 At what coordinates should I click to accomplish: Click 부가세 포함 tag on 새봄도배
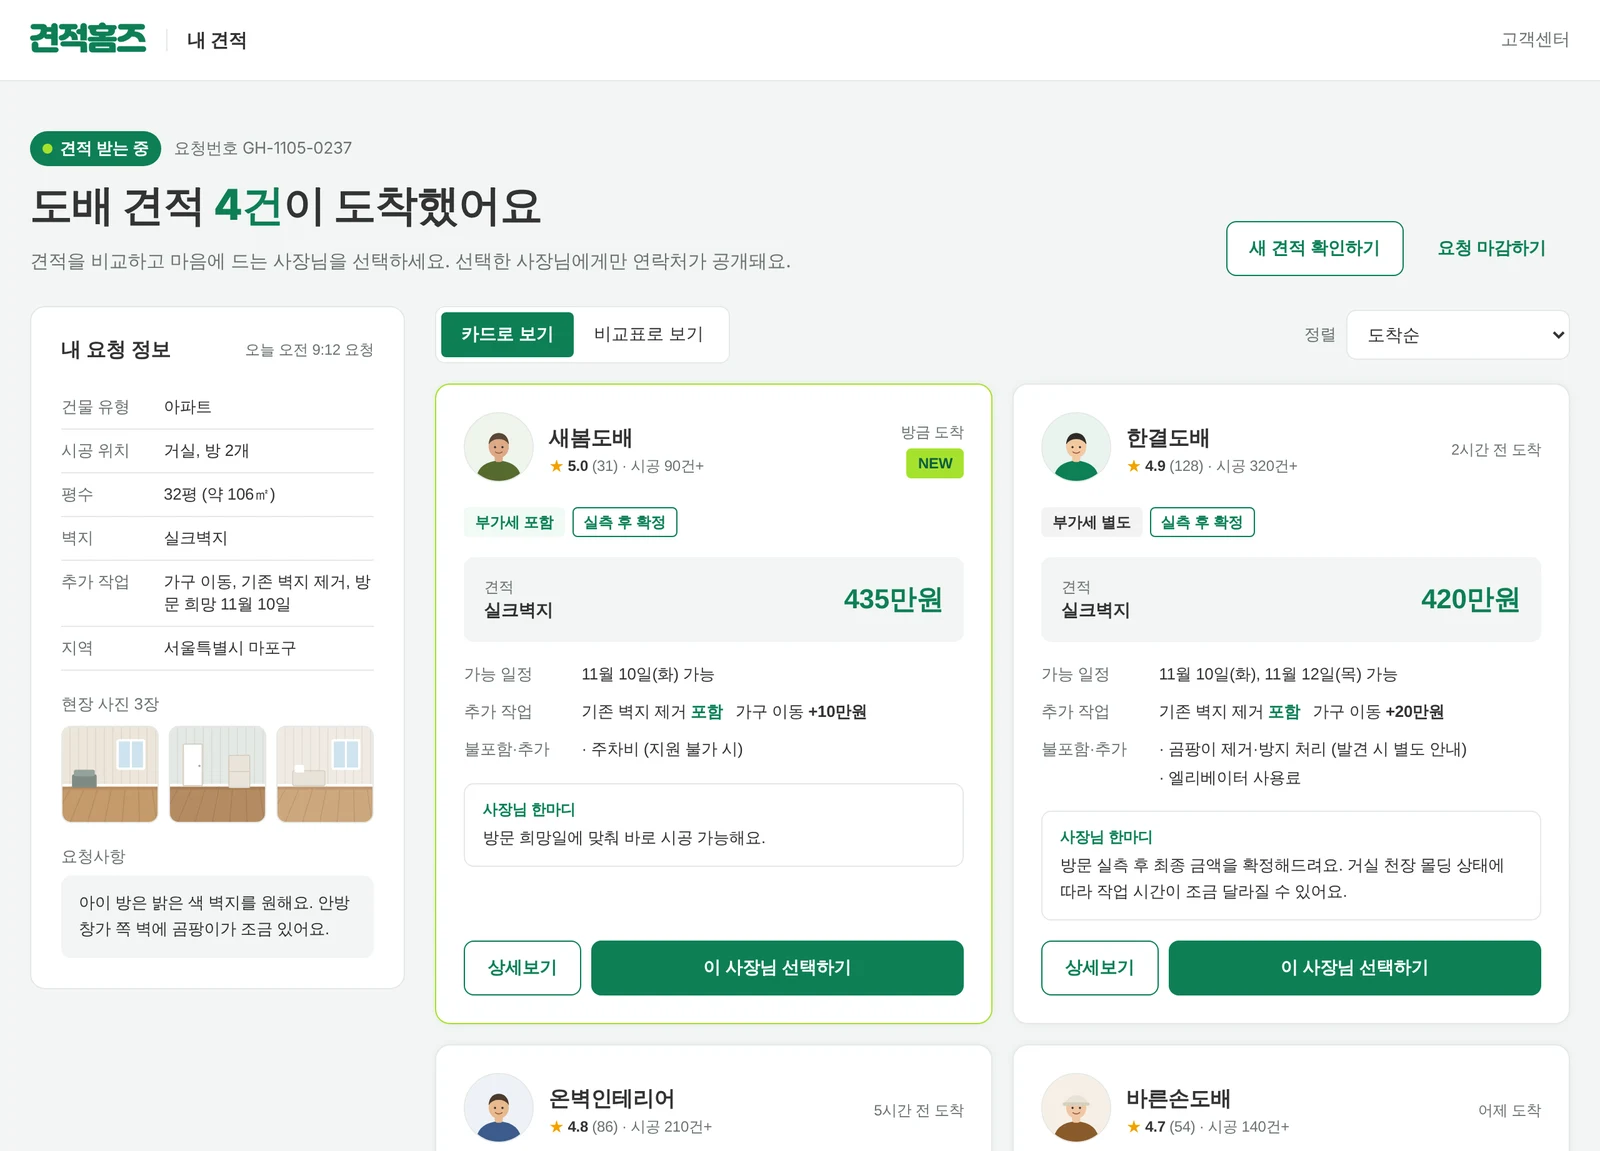pos(514,522)
